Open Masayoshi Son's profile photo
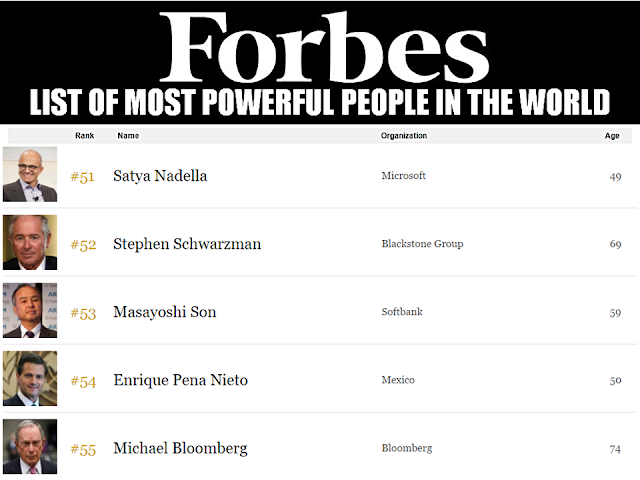The width and height of the screenshot is (640, 480). 30,310
